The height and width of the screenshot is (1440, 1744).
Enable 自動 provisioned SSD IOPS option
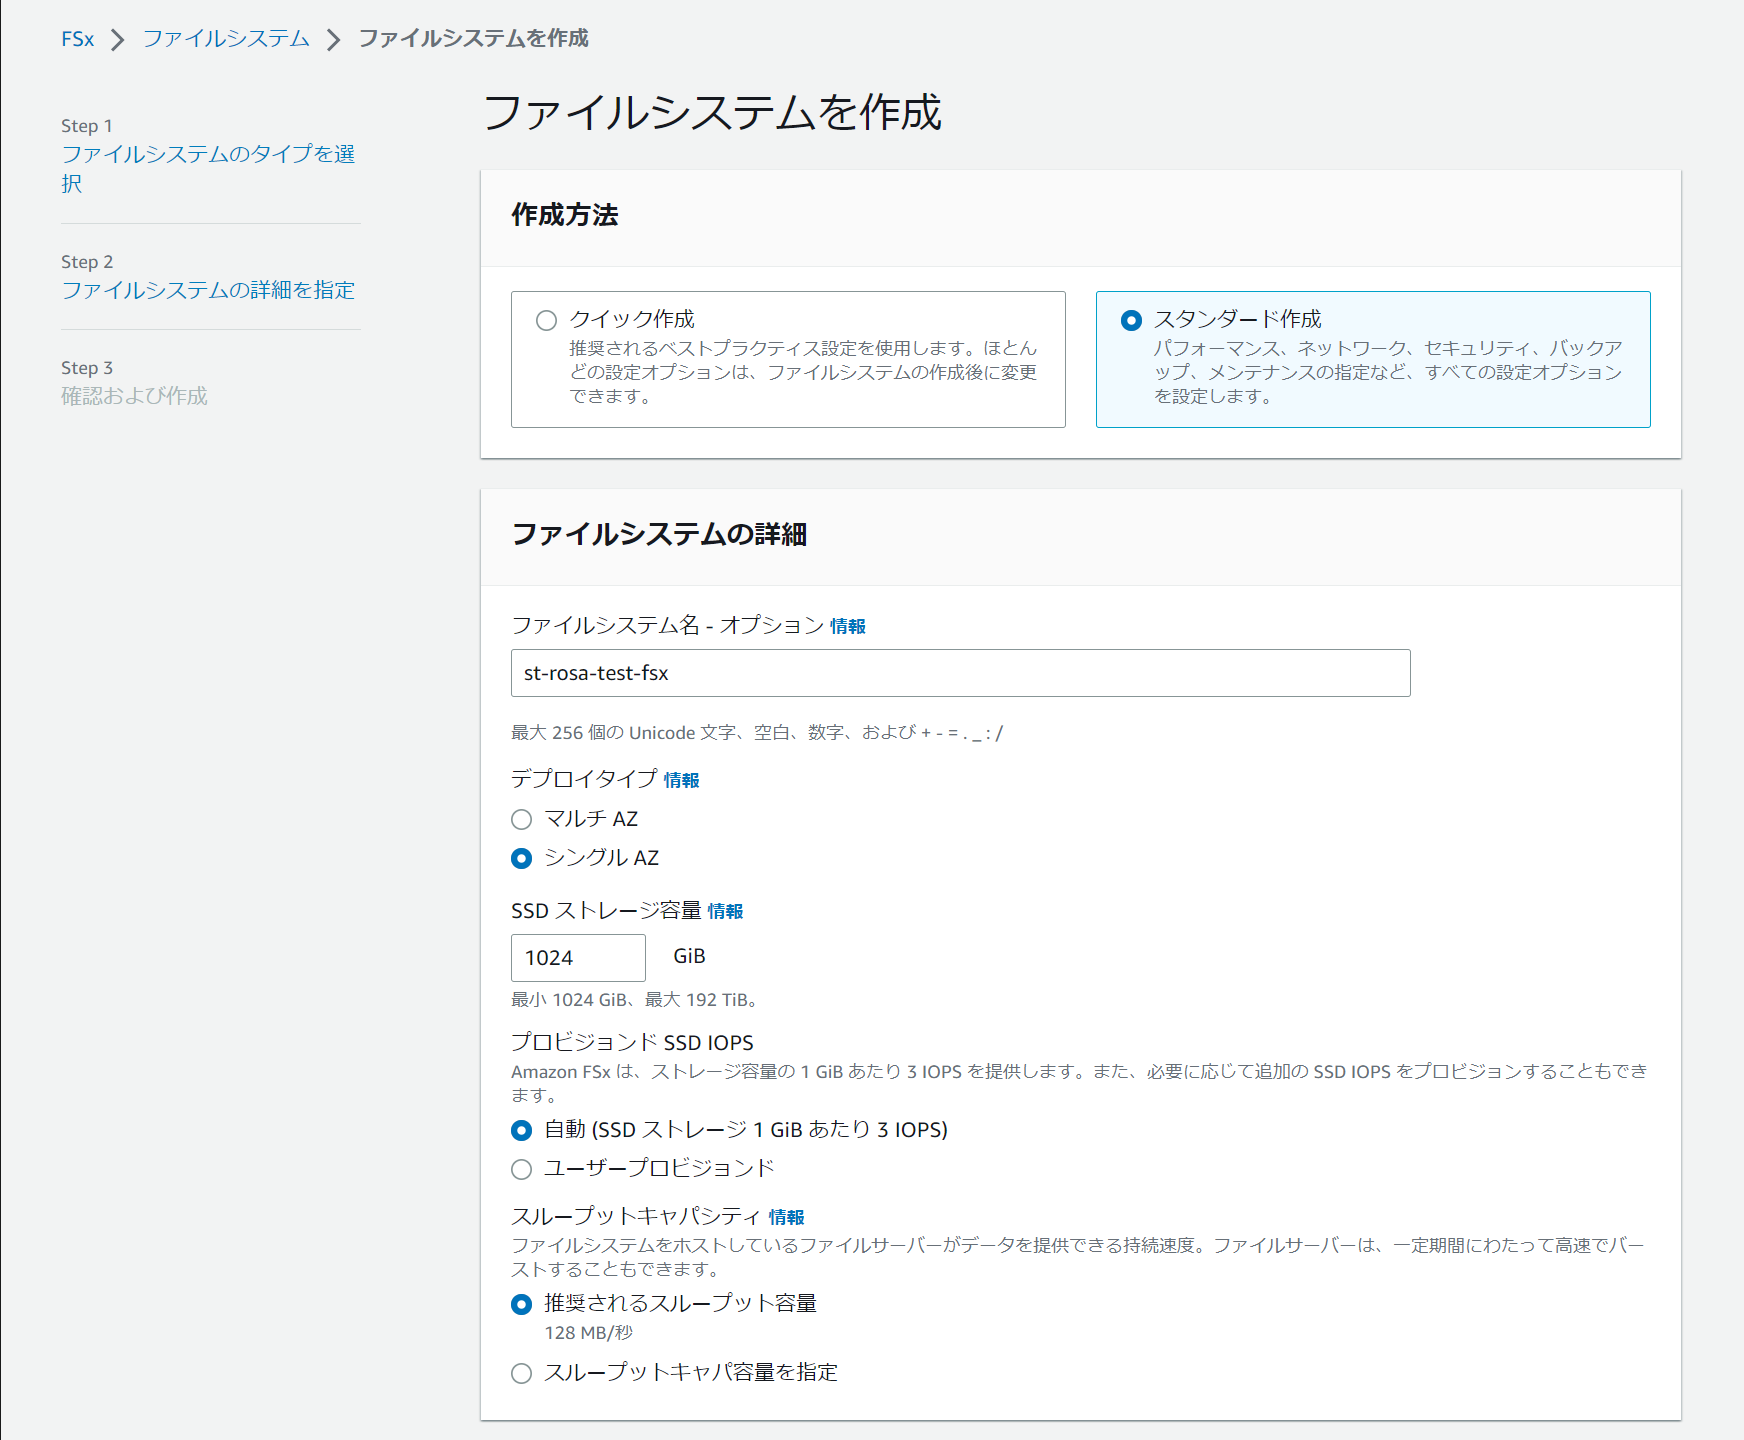tap(521, 1131)
